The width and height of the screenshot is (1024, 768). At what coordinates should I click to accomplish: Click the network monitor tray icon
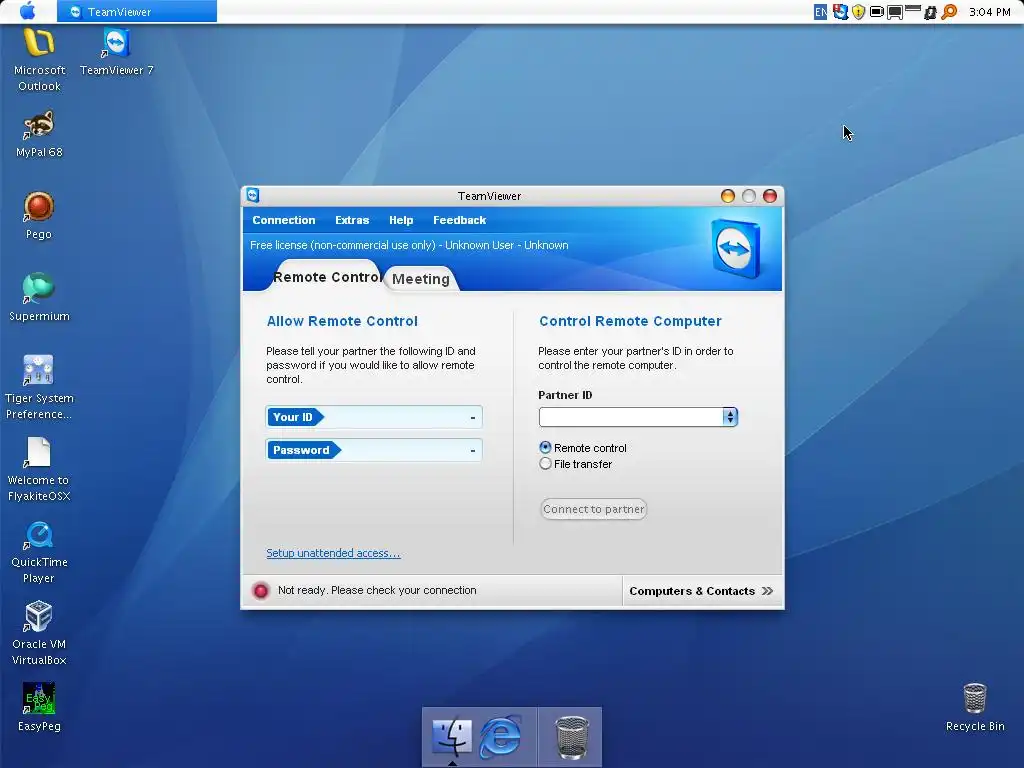[x=895, y=12]
